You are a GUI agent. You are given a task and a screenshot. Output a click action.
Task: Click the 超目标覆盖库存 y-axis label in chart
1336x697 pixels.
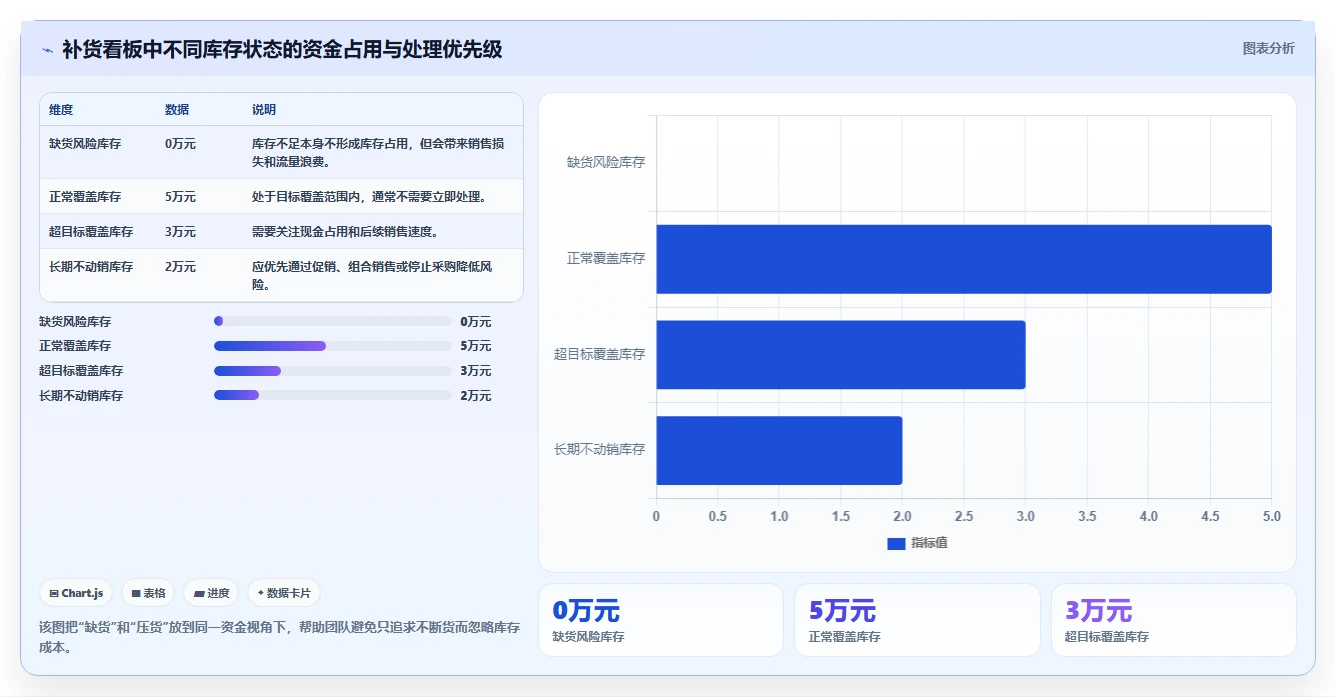click(x=600, y=354)
